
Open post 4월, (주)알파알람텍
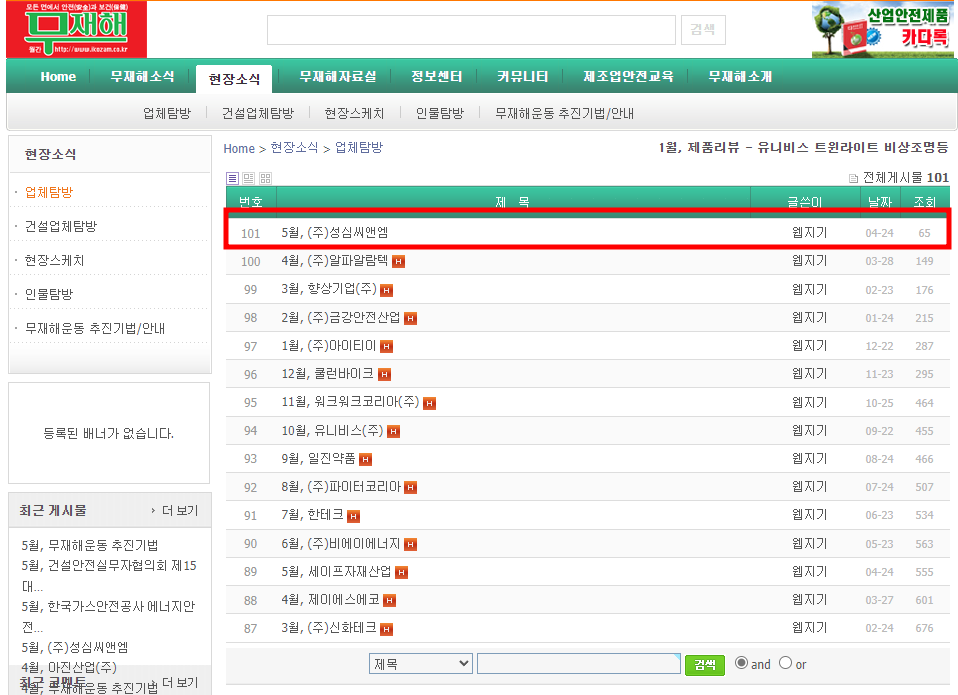point(335,261)
